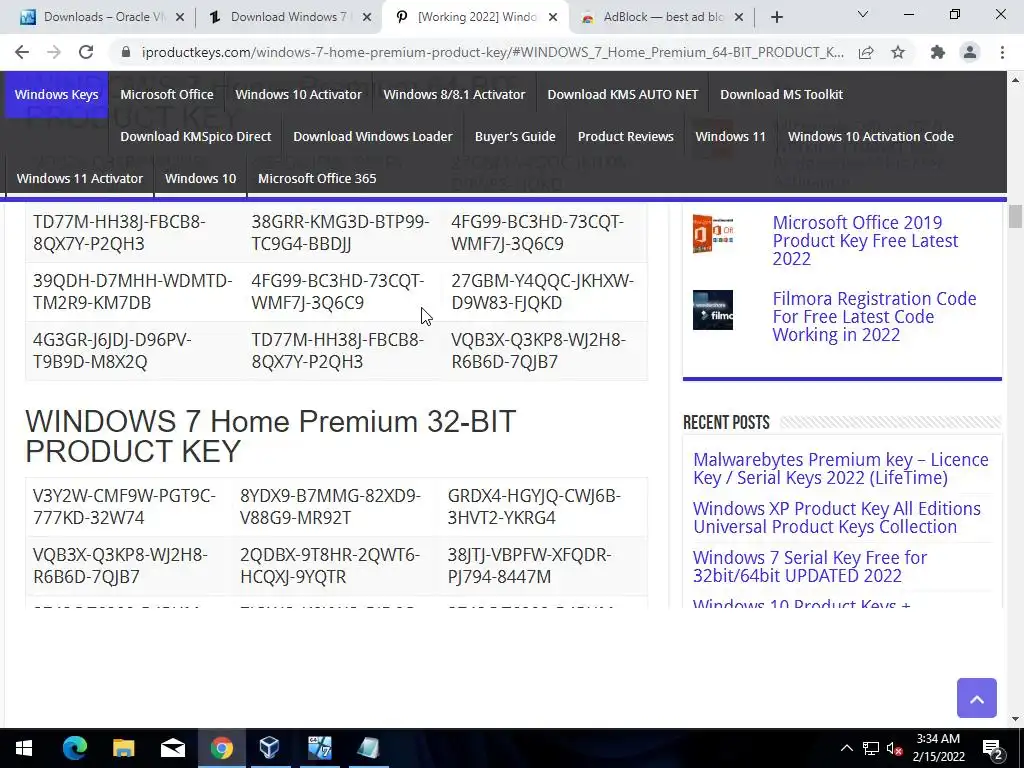Viewport: 1024px width, 768px height.
Task: Open the notification center icon
Action: click(993, 748)
